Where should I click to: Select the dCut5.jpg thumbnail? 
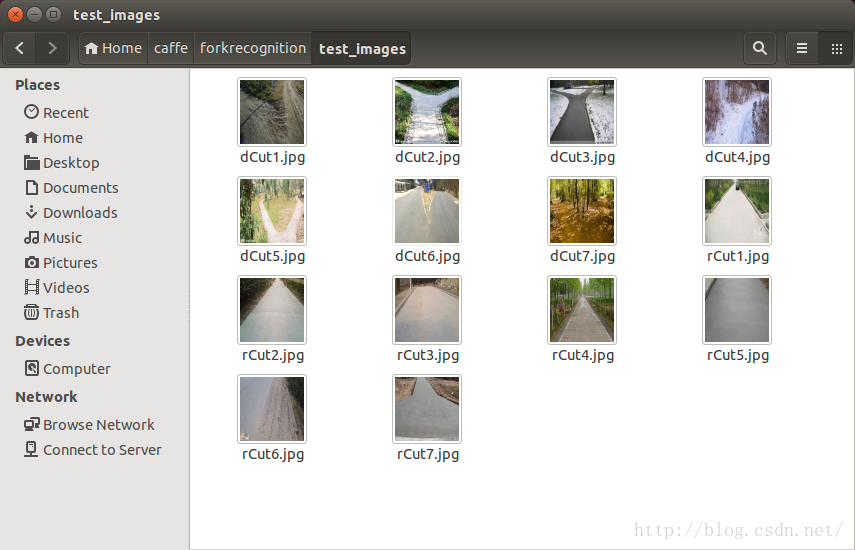(272, 211)
